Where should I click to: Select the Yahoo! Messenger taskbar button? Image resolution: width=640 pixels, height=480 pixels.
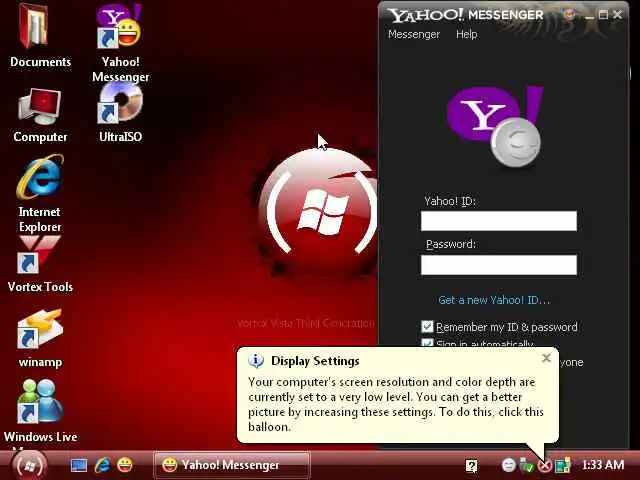click(232, 465)
